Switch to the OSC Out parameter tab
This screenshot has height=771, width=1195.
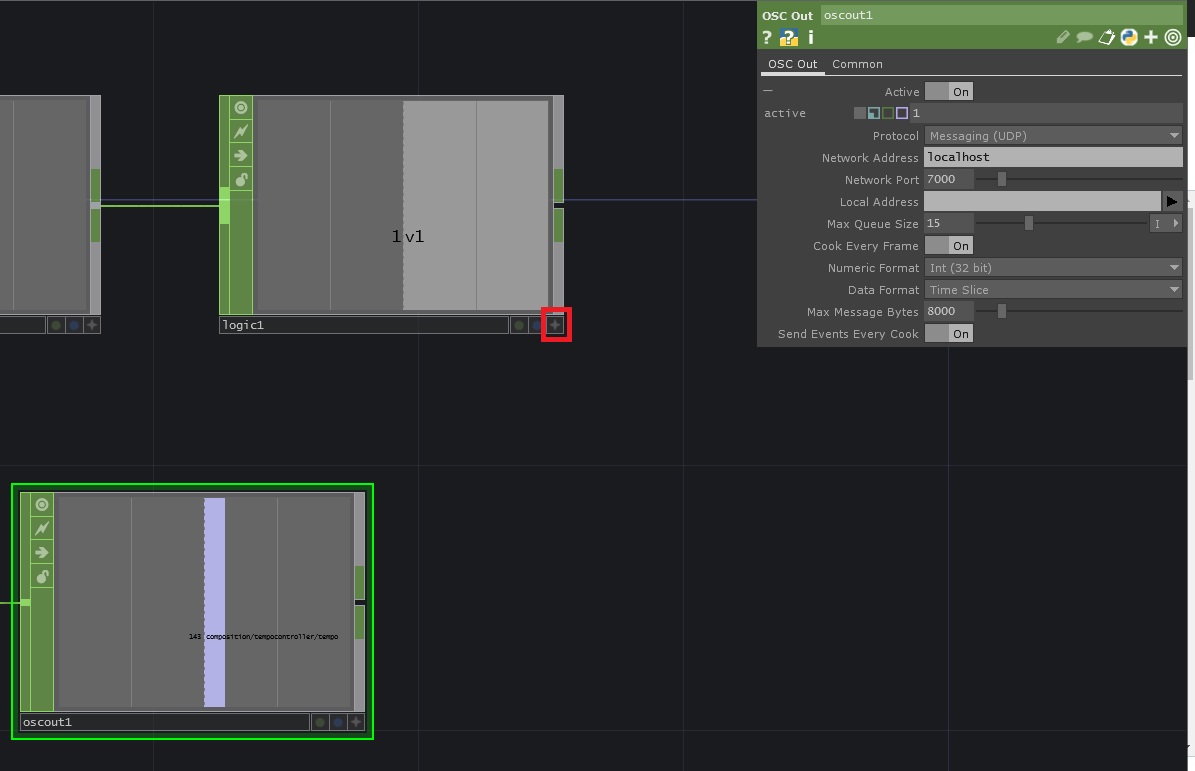point(793,64)
